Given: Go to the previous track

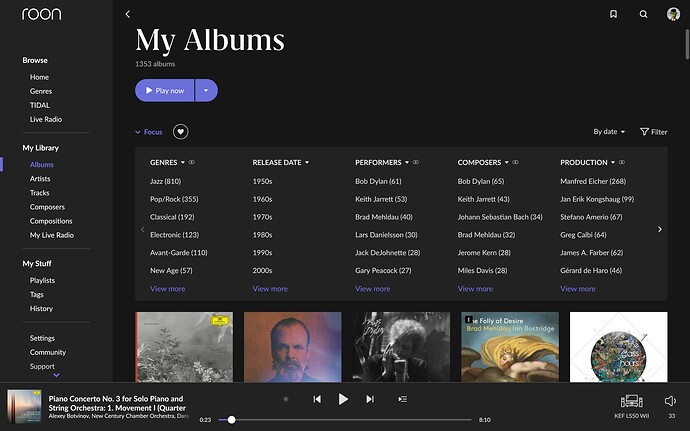Looking at the screenshot, I should coord(317,399).
